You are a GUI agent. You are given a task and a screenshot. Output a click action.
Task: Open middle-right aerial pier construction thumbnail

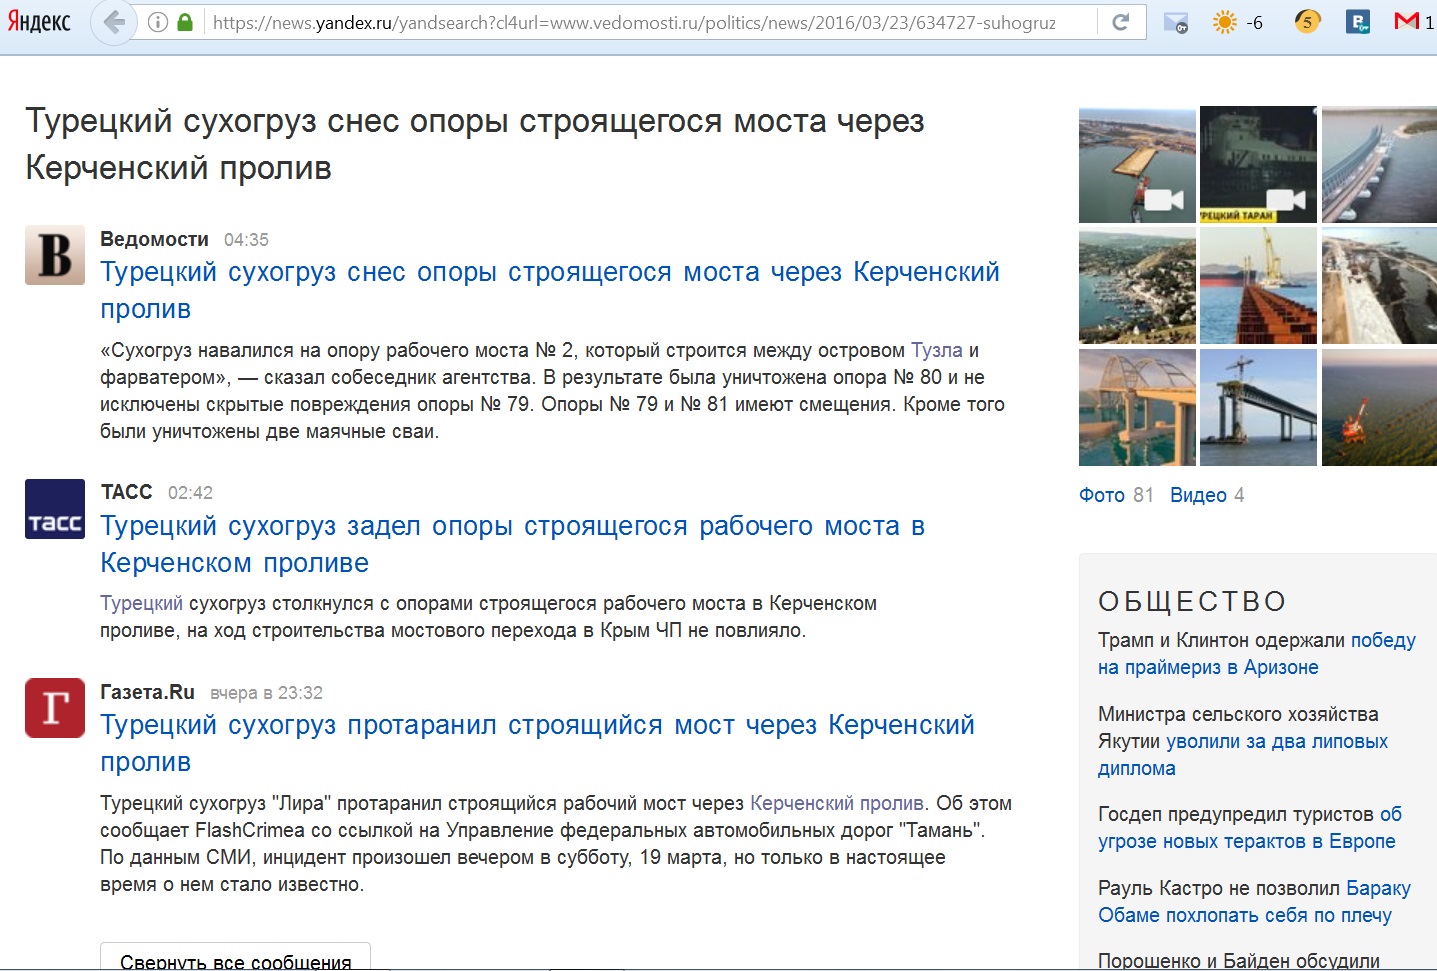[1379, 286]
